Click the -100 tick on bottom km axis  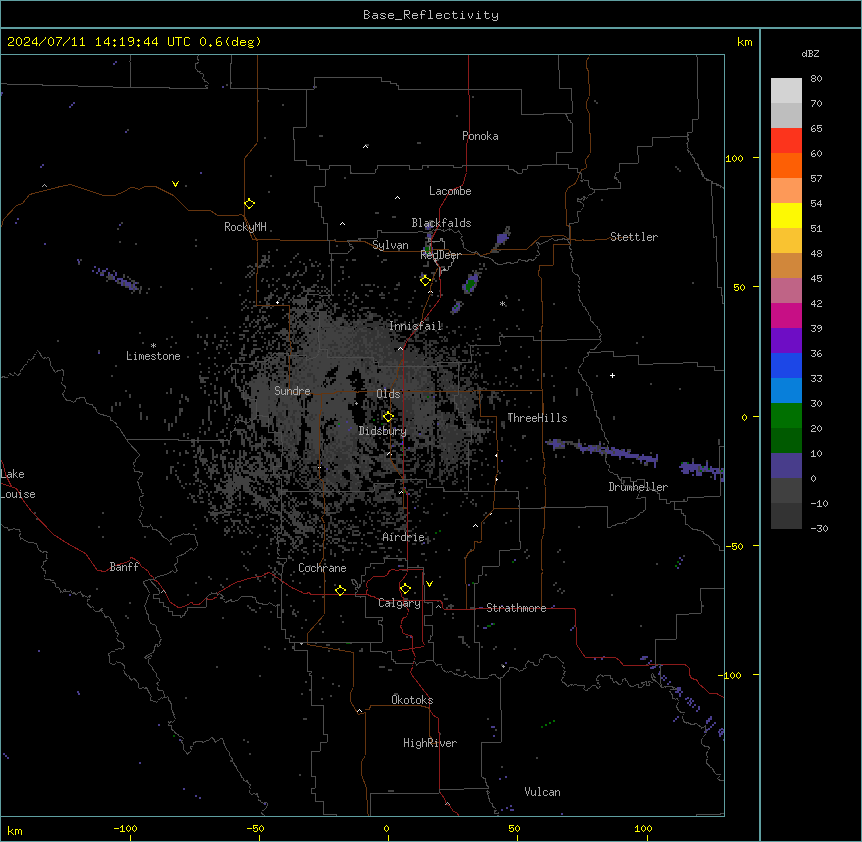point(125,828)
